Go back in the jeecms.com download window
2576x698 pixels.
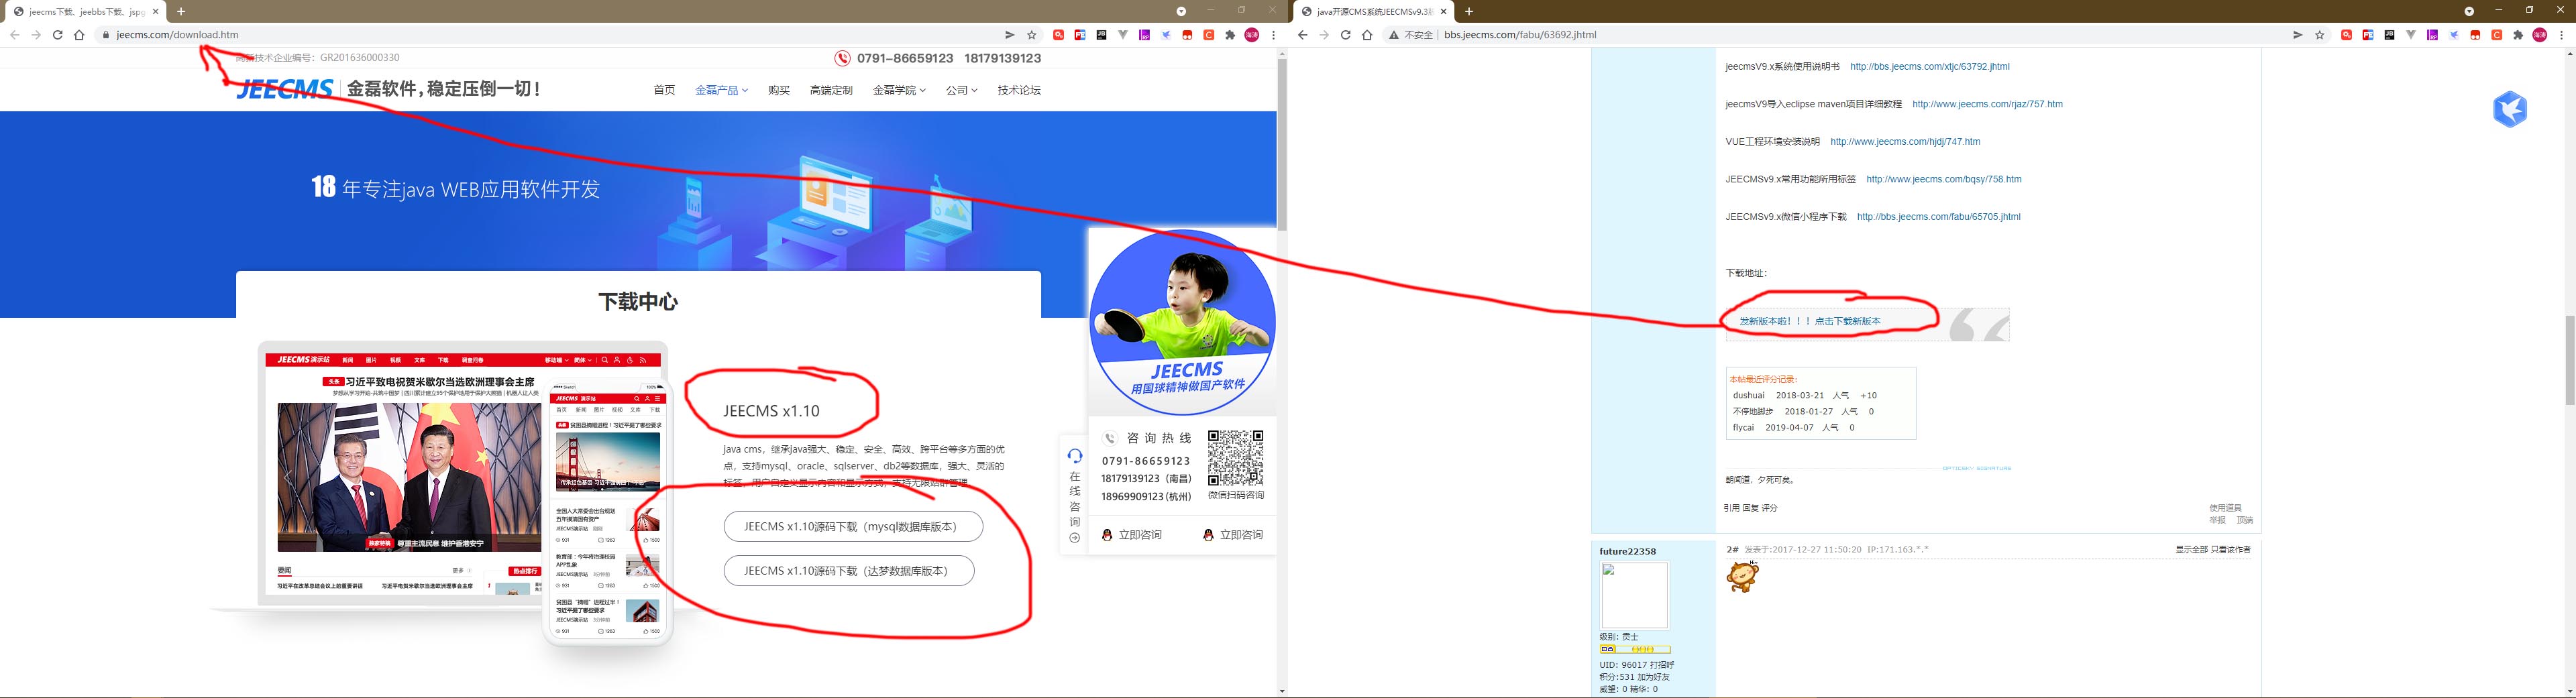pos(15,35)
